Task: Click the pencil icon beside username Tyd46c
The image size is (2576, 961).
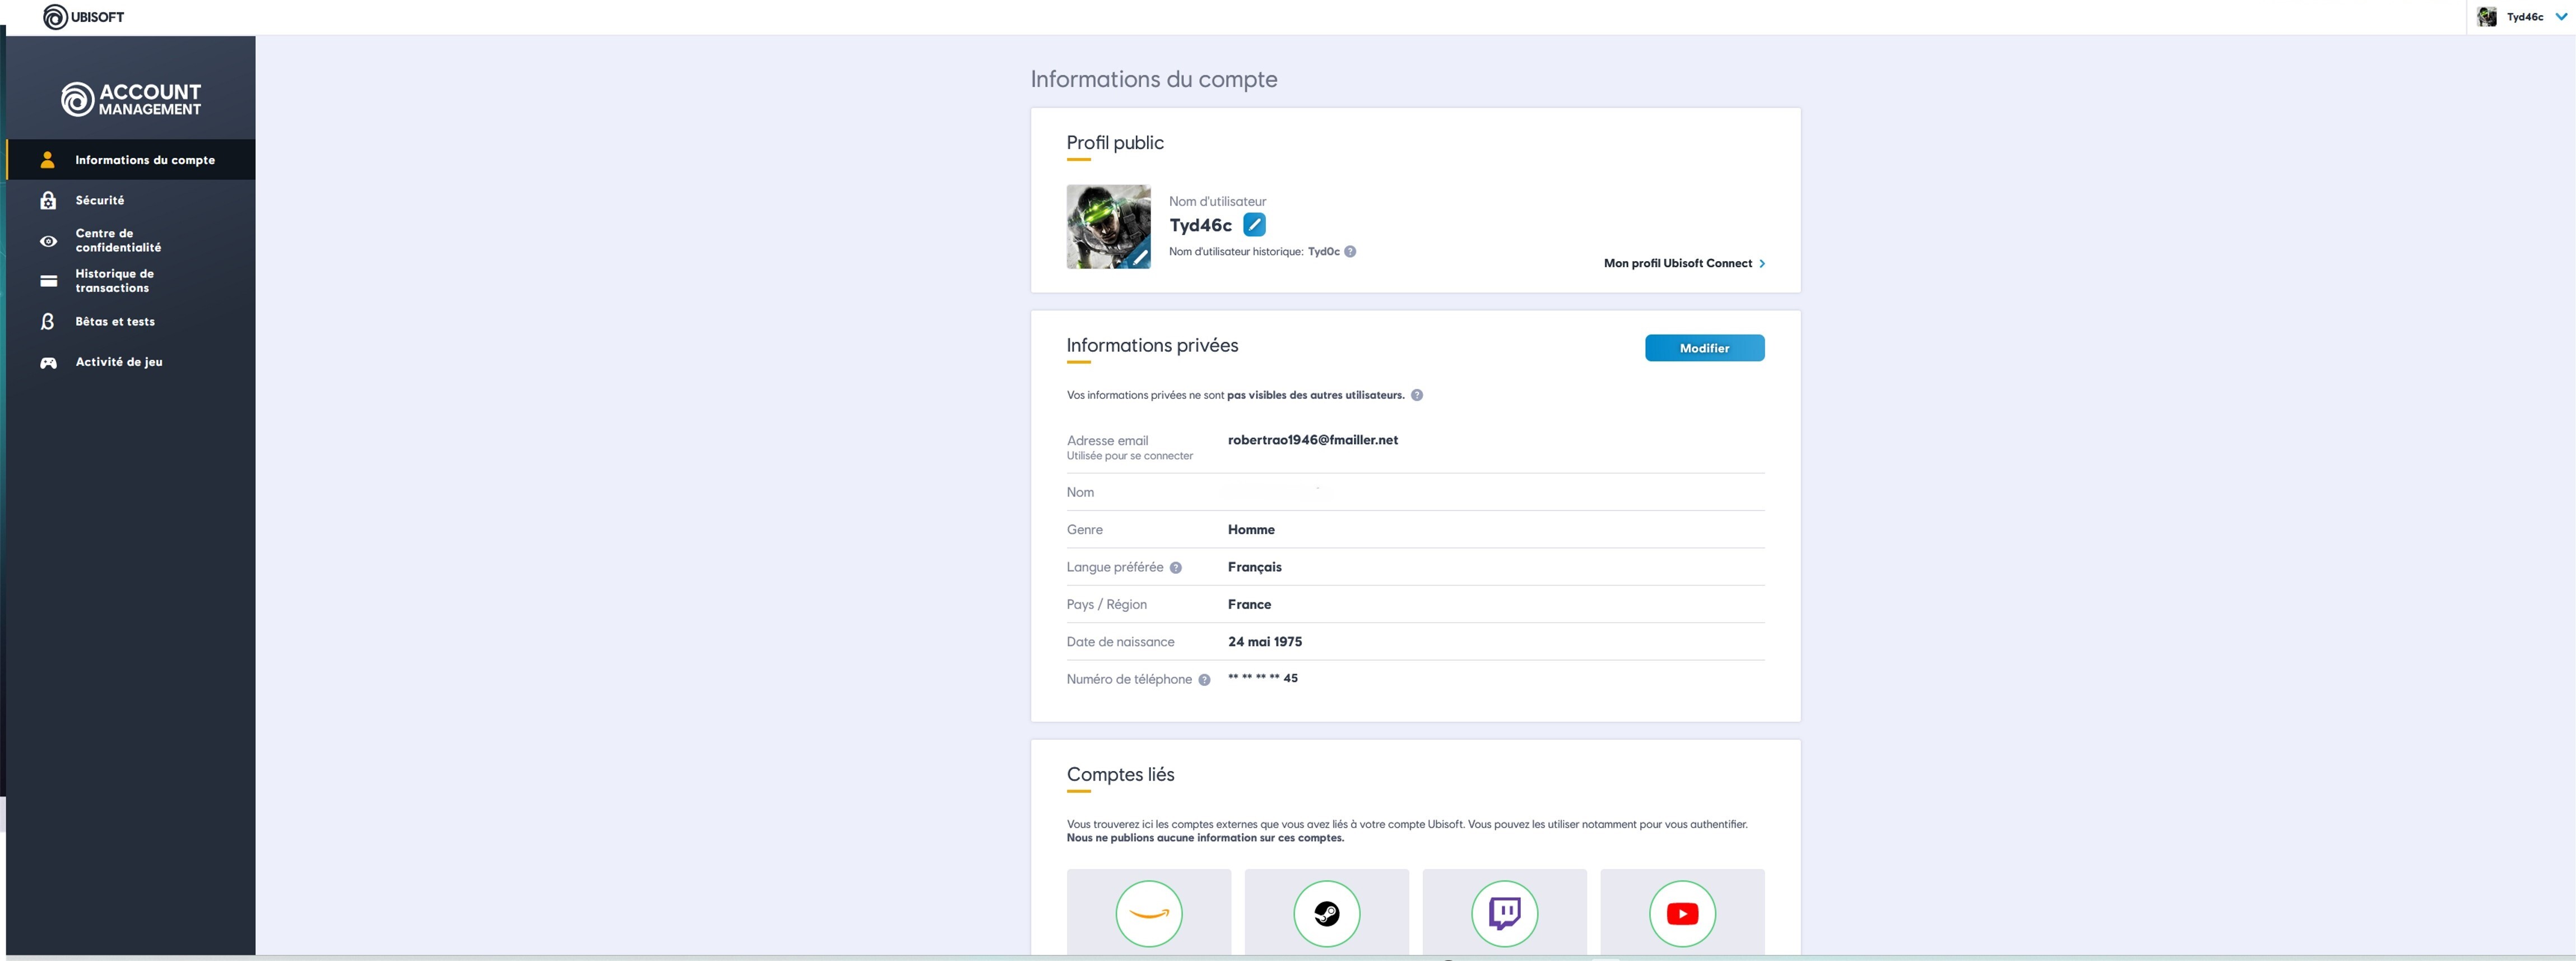Action: [1254, 225]
